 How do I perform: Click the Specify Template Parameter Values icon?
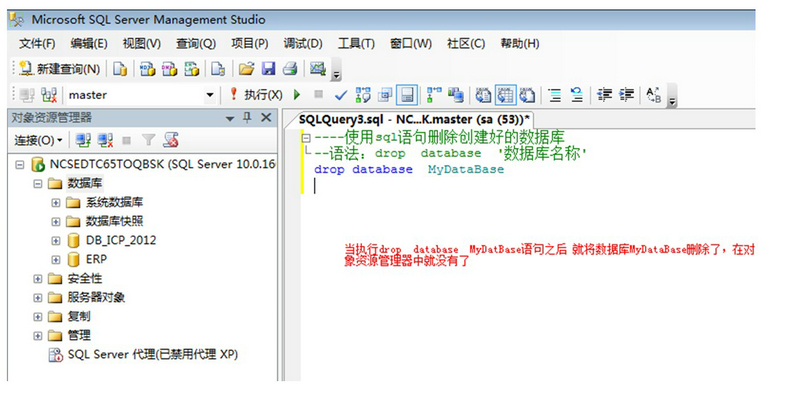[x=654, y=95]
